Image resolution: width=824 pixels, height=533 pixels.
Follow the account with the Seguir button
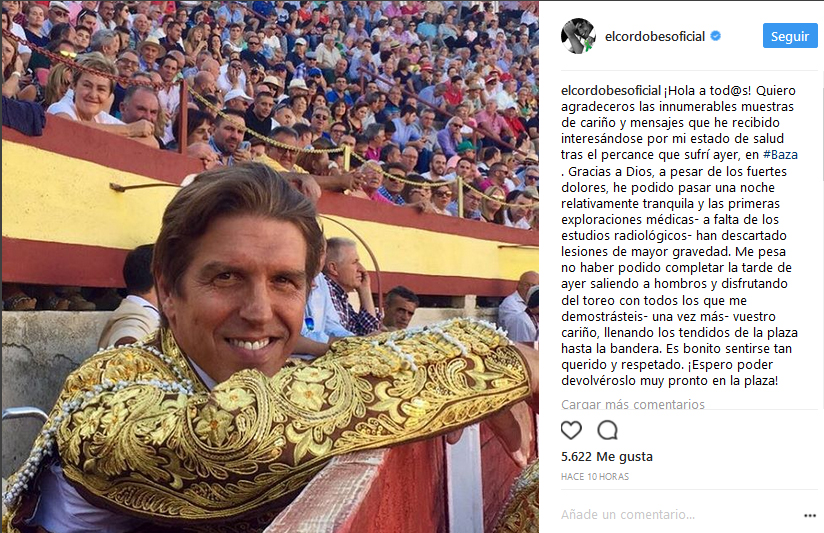tap(790, 36)
